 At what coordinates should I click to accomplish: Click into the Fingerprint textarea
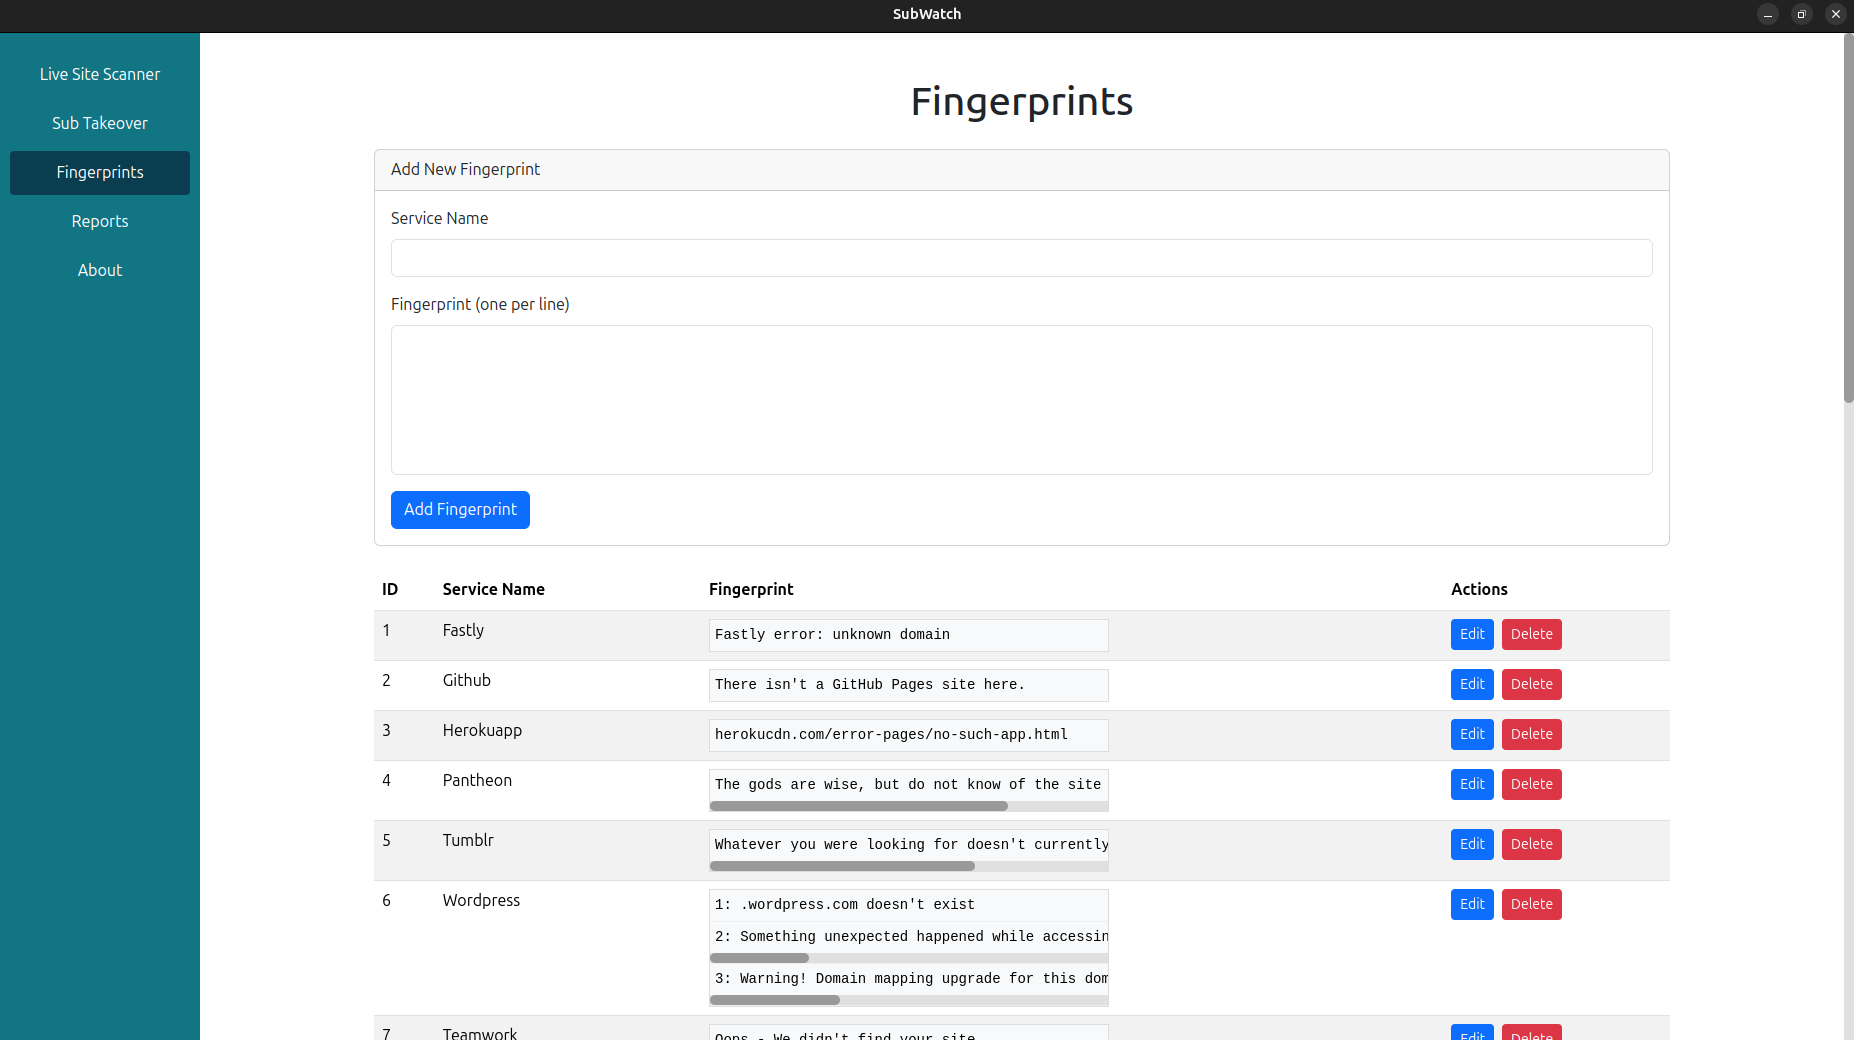(1021, 400)
